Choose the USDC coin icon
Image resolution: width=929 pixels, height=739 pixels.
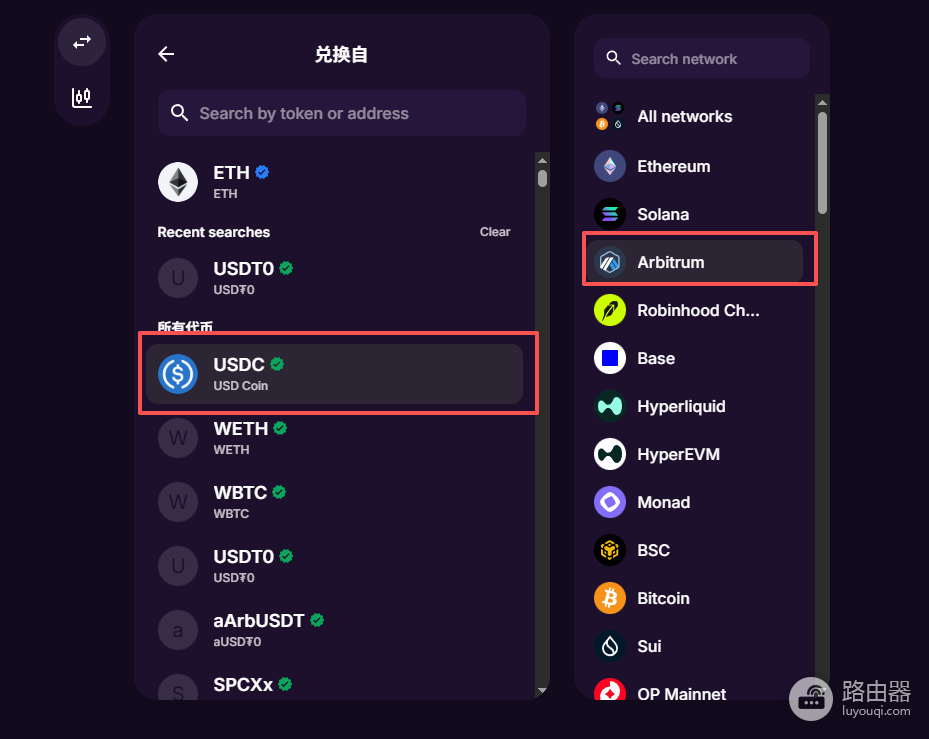178,374
